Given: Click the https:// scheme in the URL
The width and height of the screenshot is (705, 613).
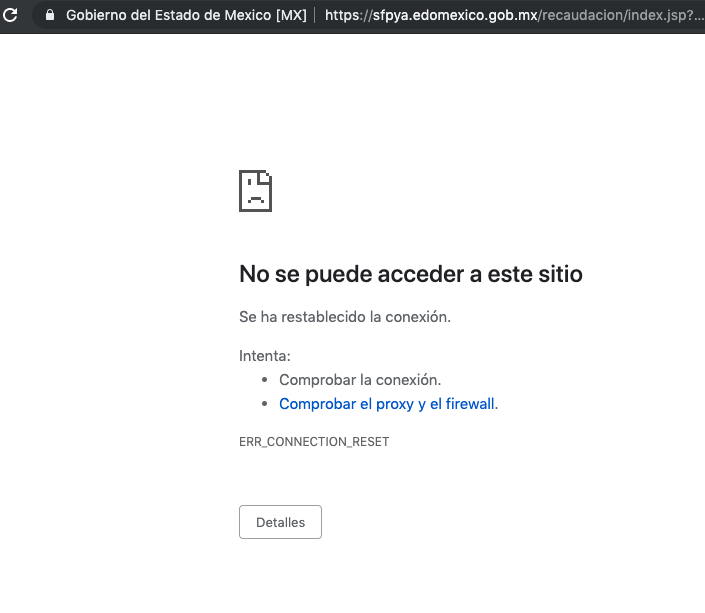Looking at the screenshot, I should pos(346,16).
